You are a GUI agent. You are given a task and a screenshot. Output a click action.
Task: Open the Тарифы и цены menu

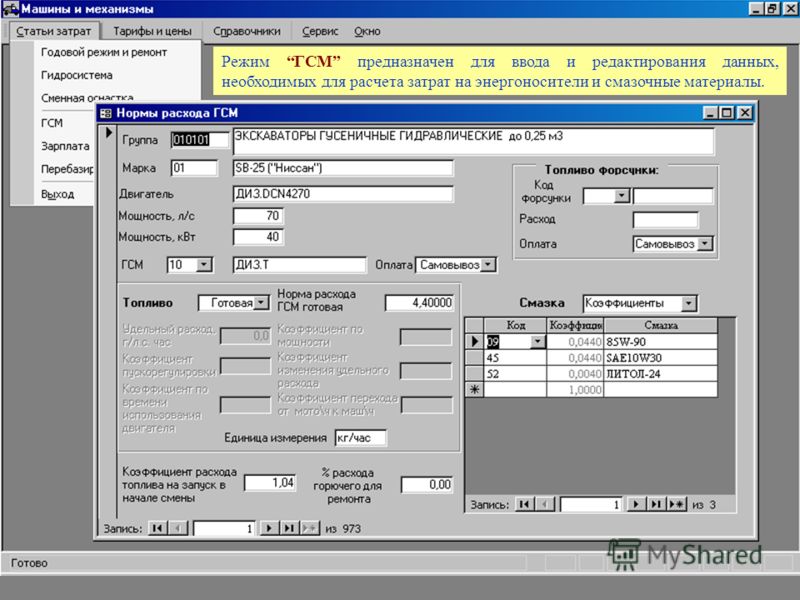(x=152, y=31)
